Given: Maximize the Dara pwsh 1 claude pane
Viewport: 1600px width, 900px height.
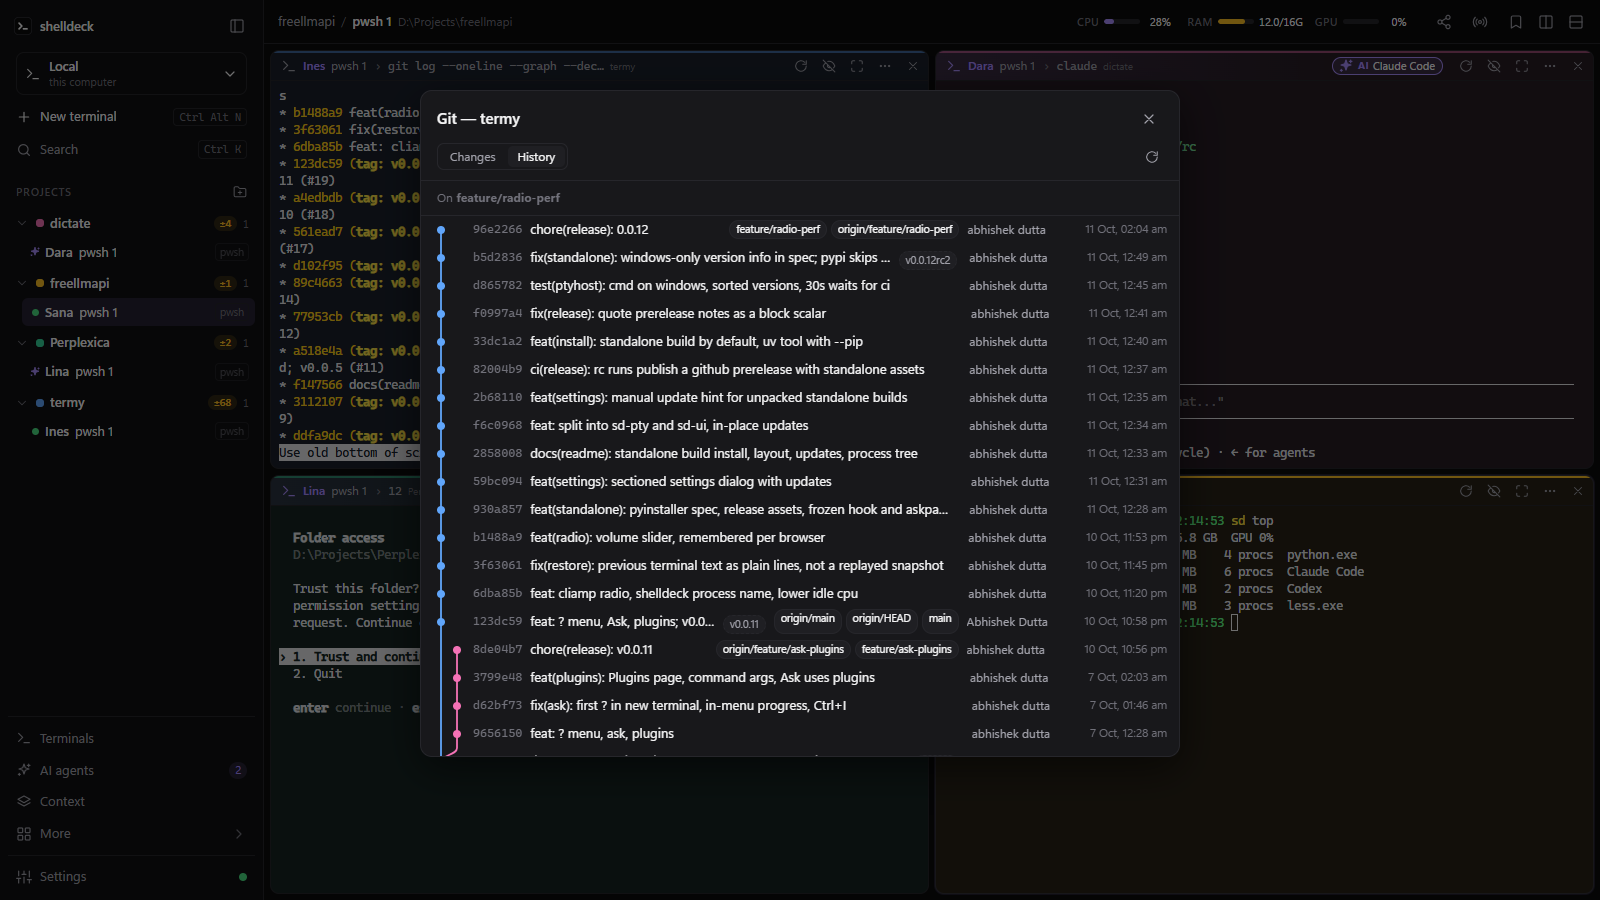Looking at the screenshot, I should [x=1522, y=66].
